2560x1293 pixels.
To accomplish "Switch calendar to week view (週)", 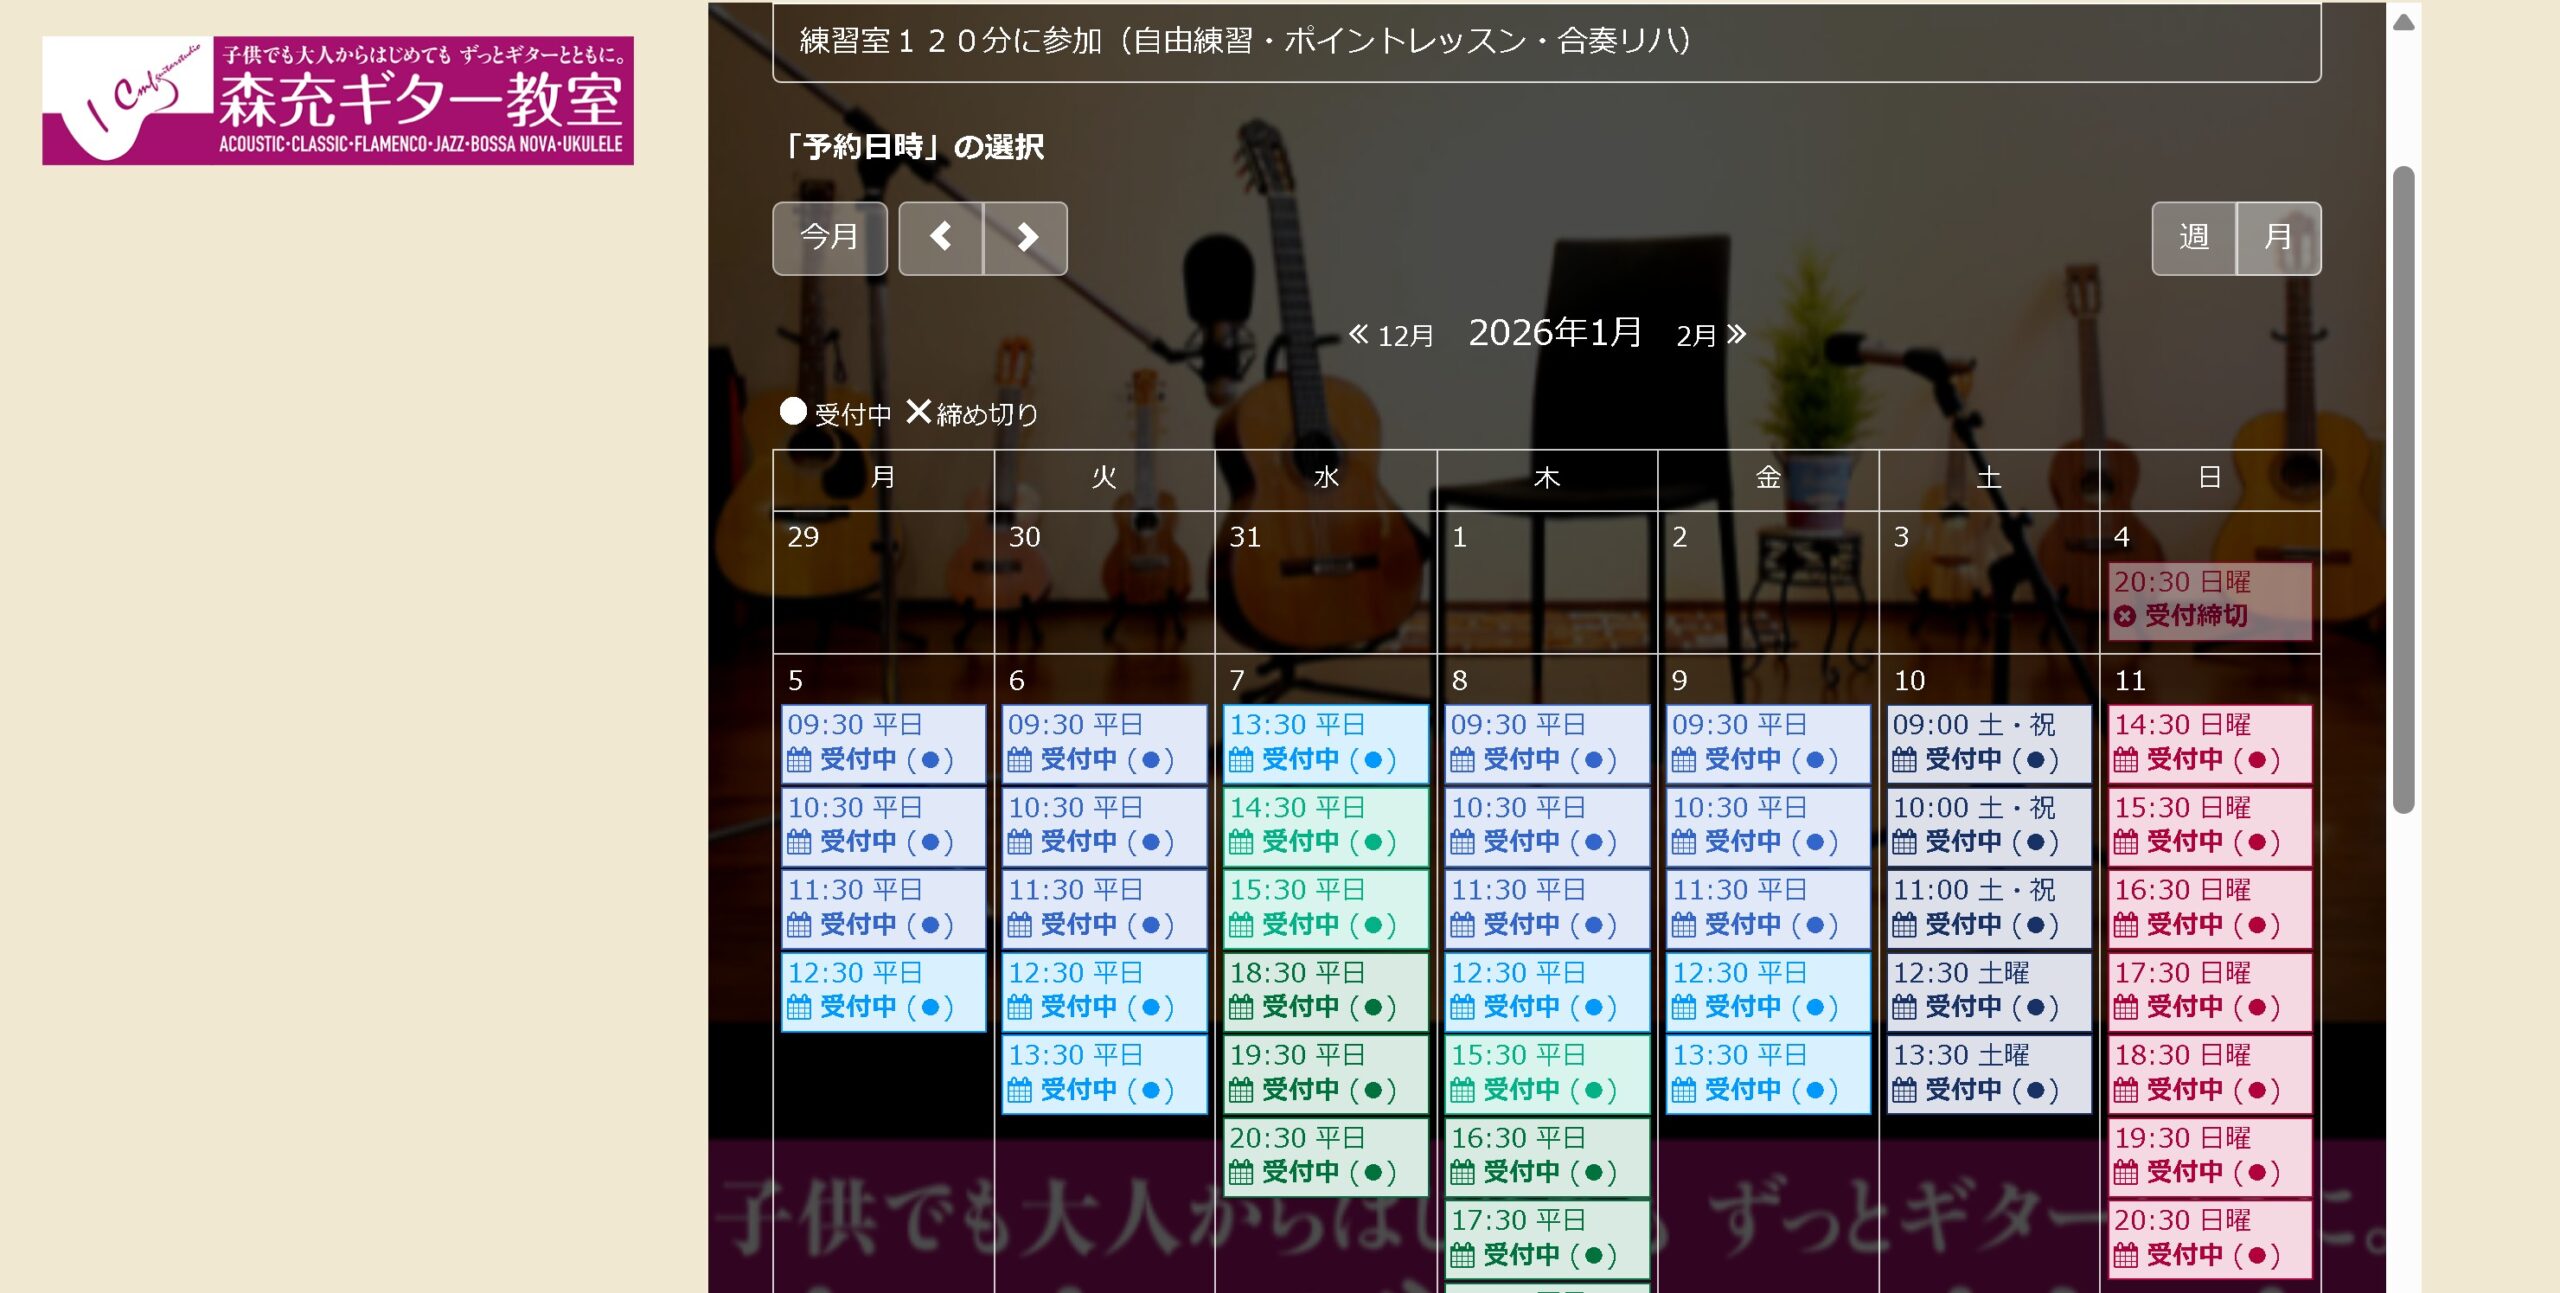I will tap(2193, 238).
